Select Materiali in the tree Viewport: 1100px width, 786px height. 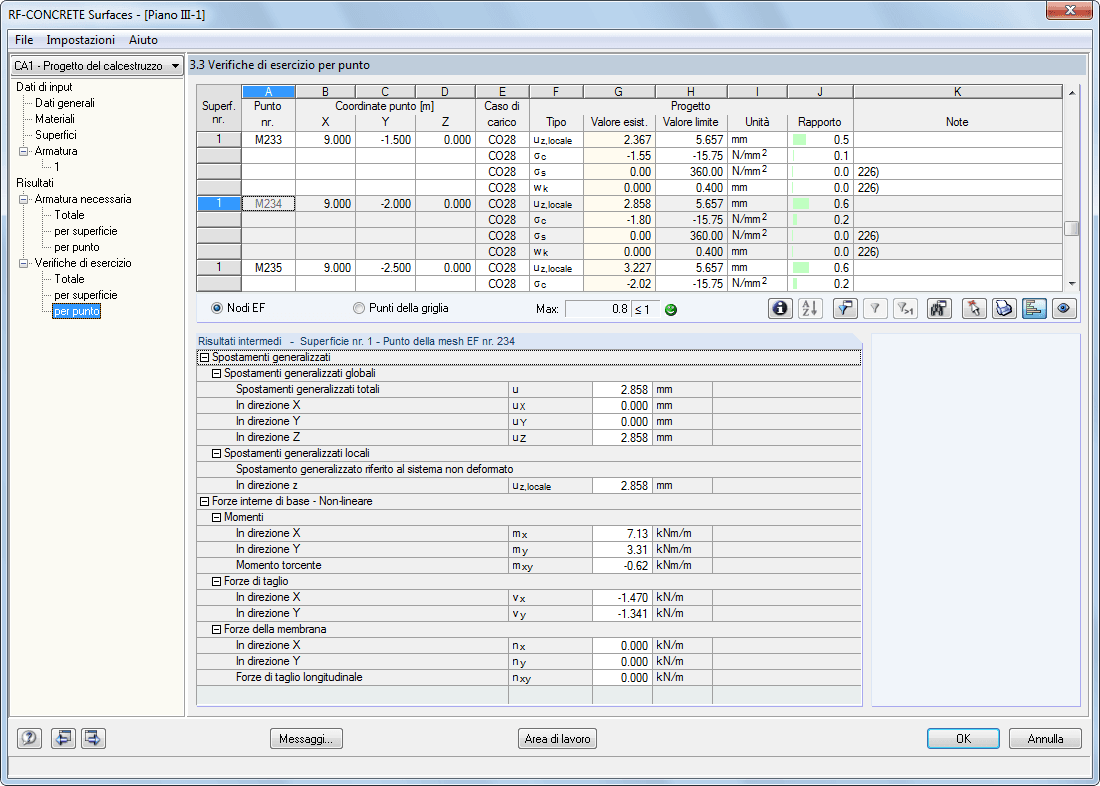(55, 119)
